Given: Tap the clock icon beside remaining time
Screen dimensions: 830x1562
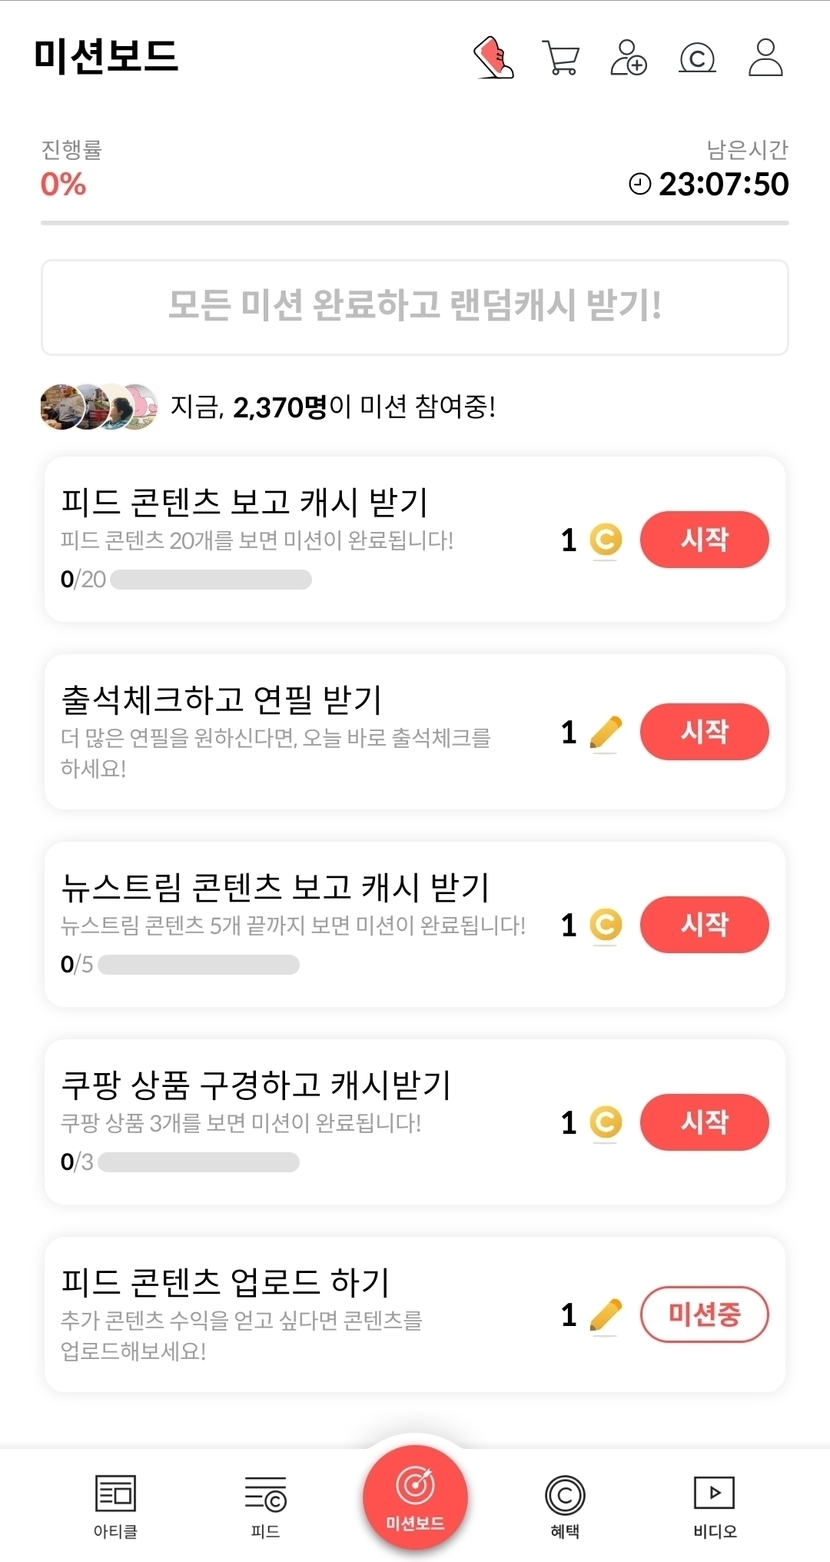Looking at the screenshot, I should pos(639,184).
